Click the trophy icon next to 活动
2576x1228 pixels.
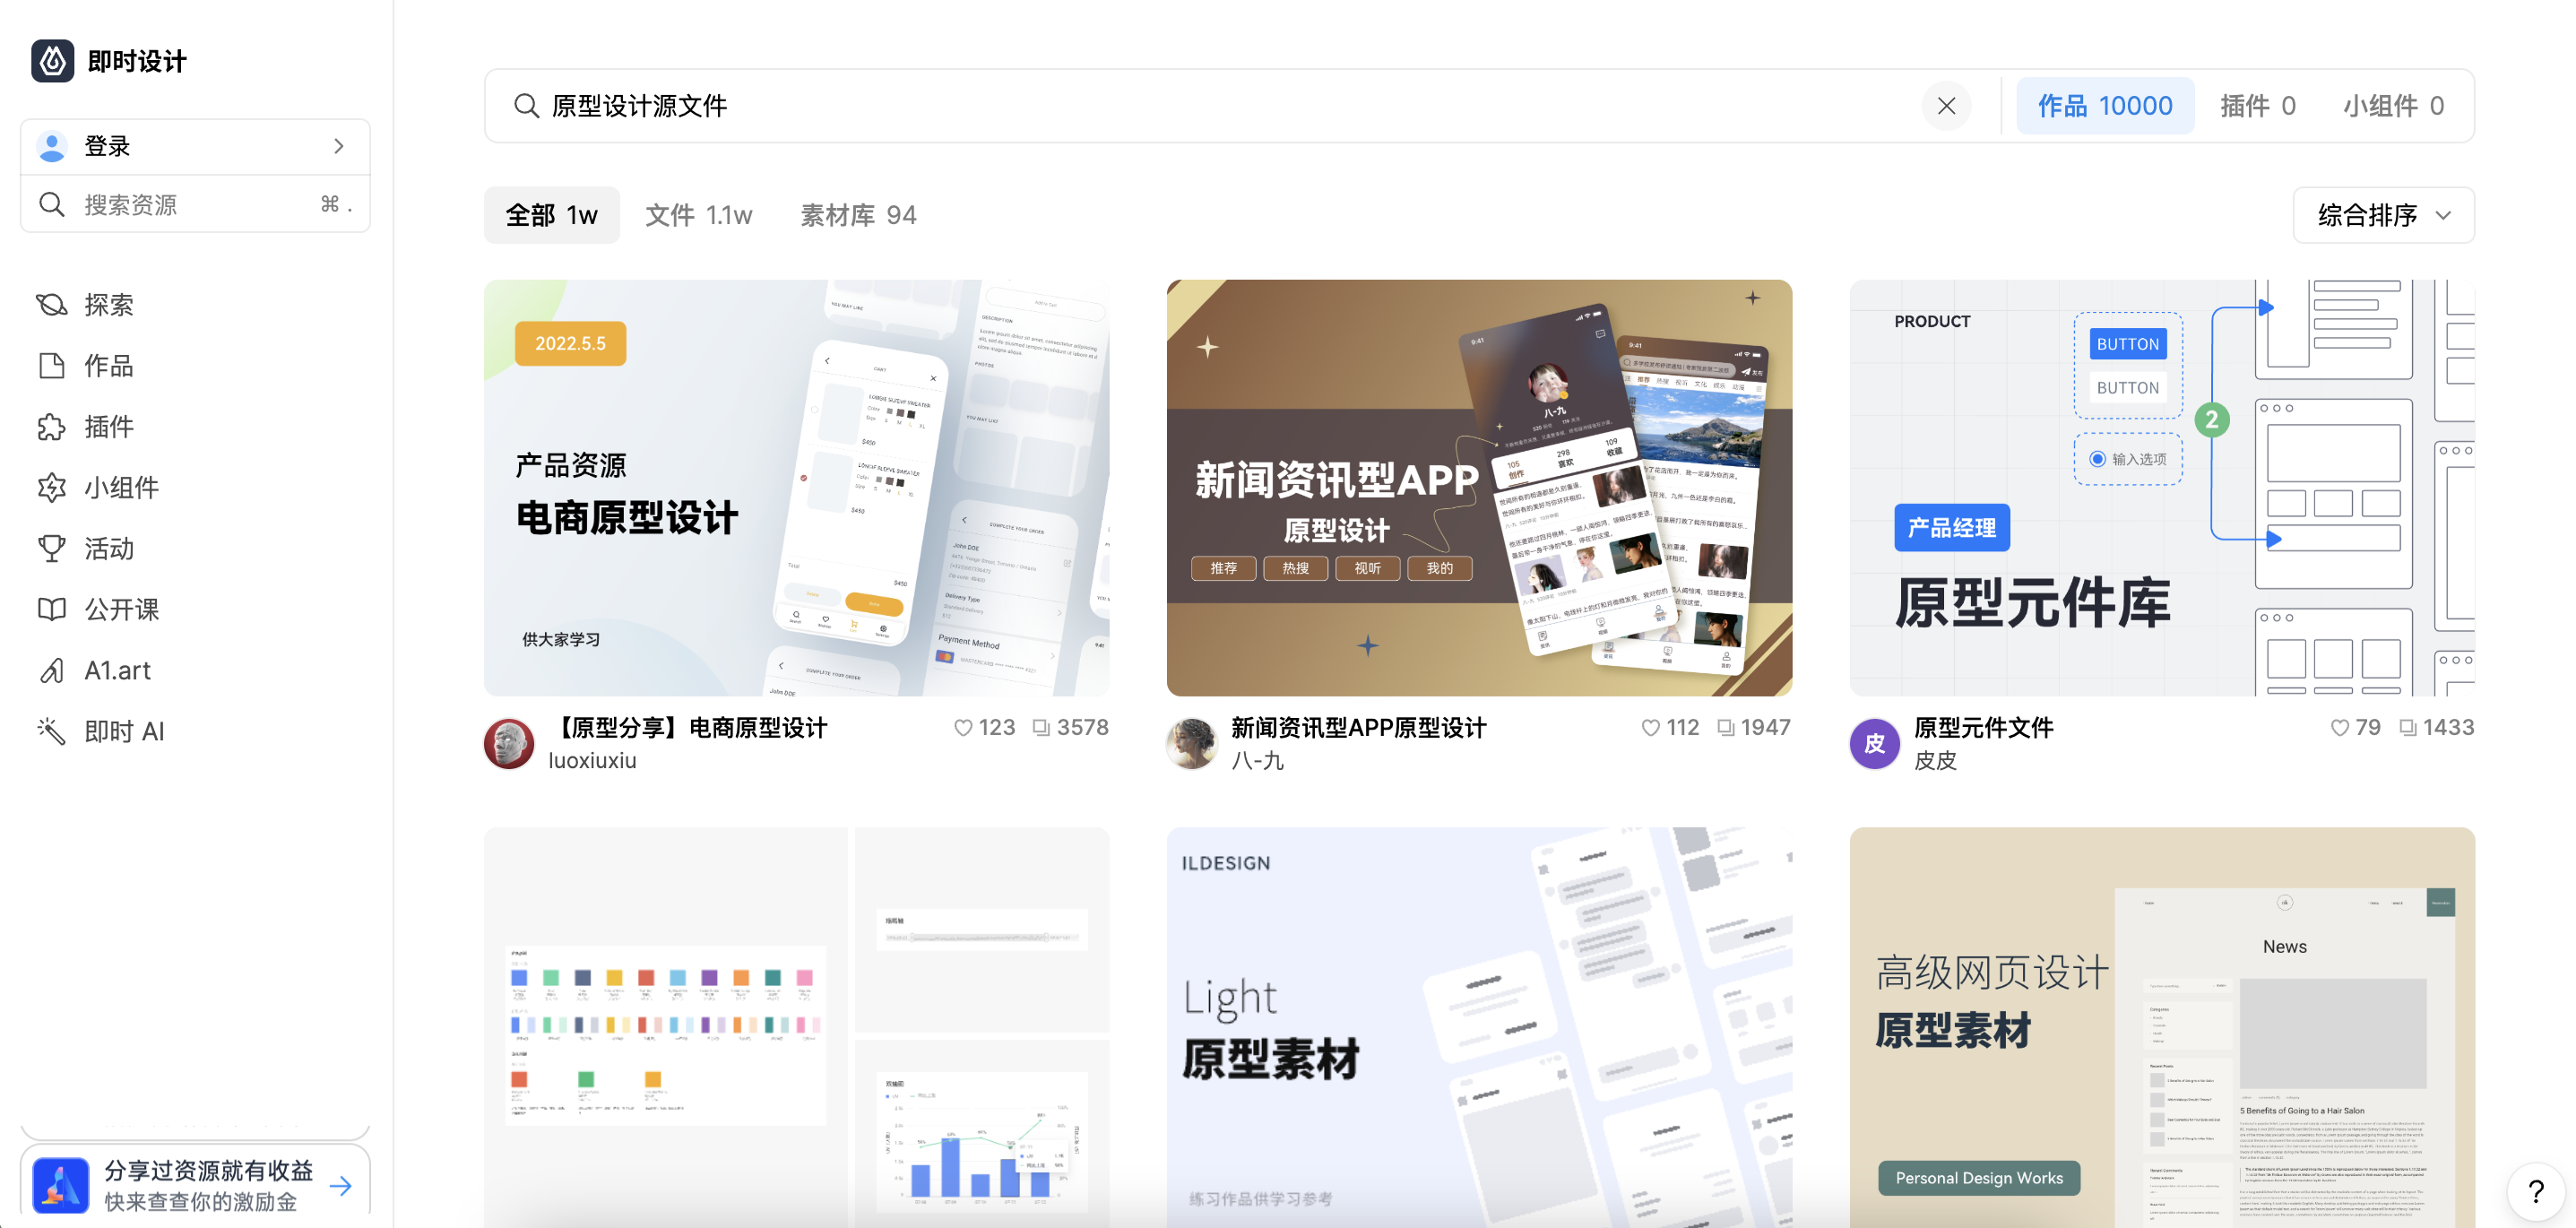tap(52, 548)
